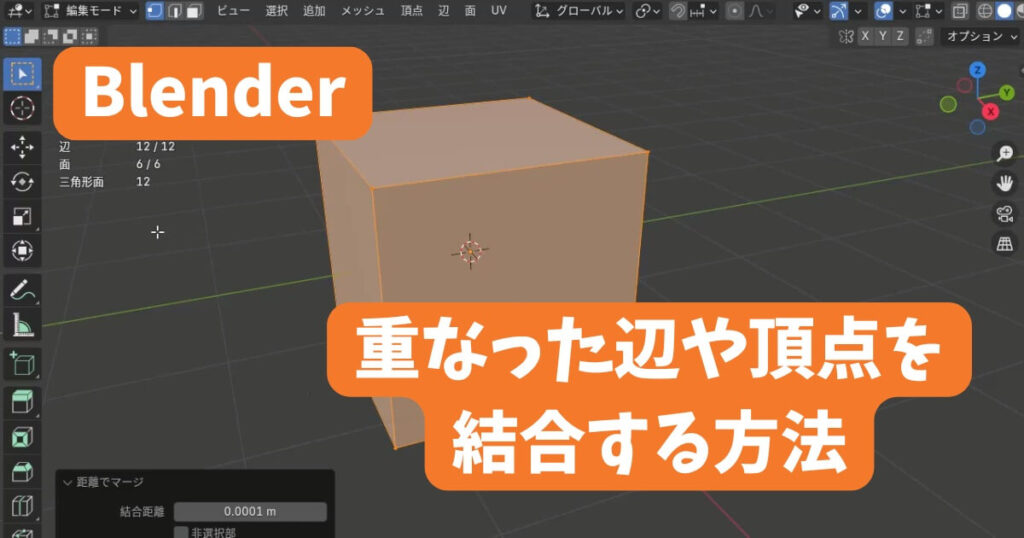The height and width of the screenshot is (538, 1024).
Task: Toggle snapping magnet
Action: [x=678, y=10]
